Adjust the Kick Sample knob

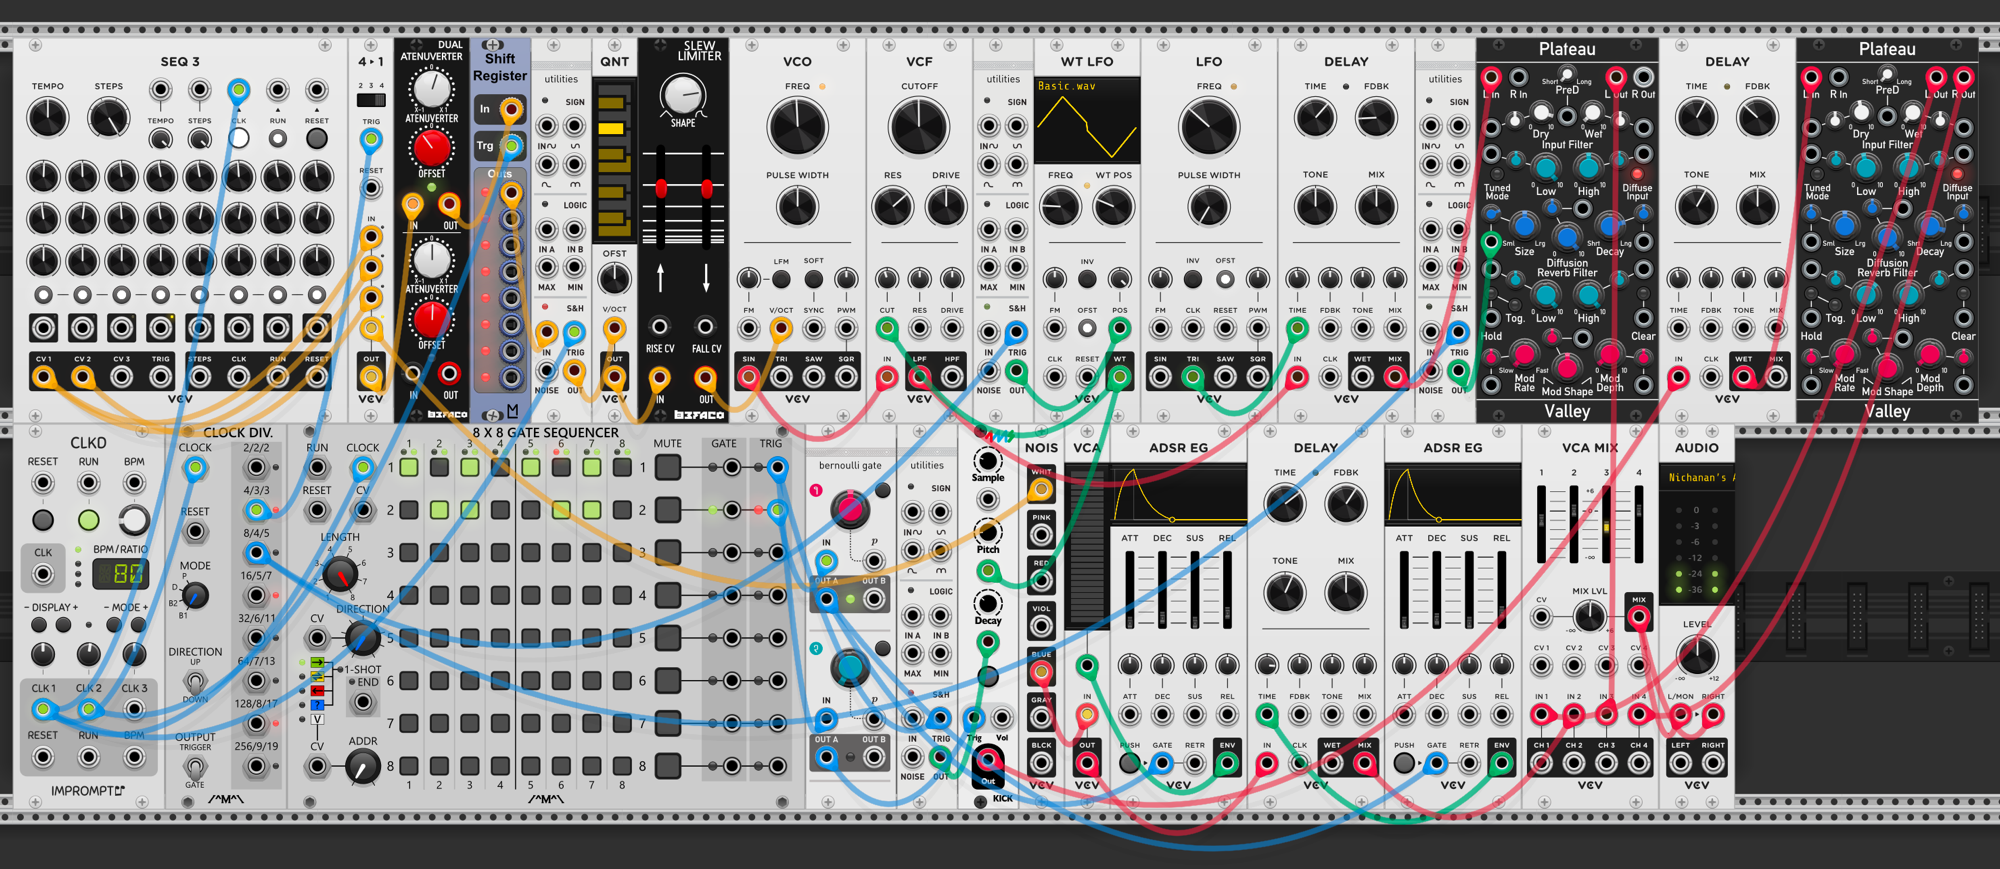click(987, 460)
